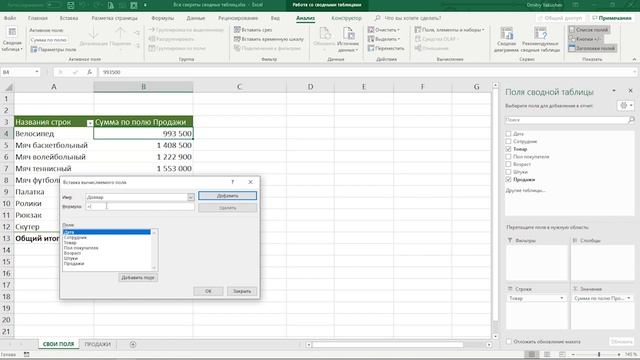Open Рекомендуемые сводные таблицы
The width and height of the screenshot is (640, 360).
540,39
